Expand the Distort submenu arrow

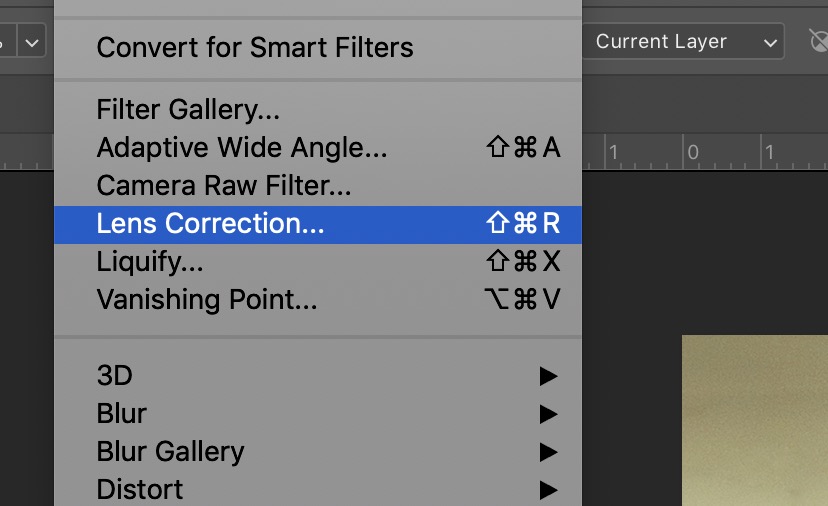[x=548, y=490]
